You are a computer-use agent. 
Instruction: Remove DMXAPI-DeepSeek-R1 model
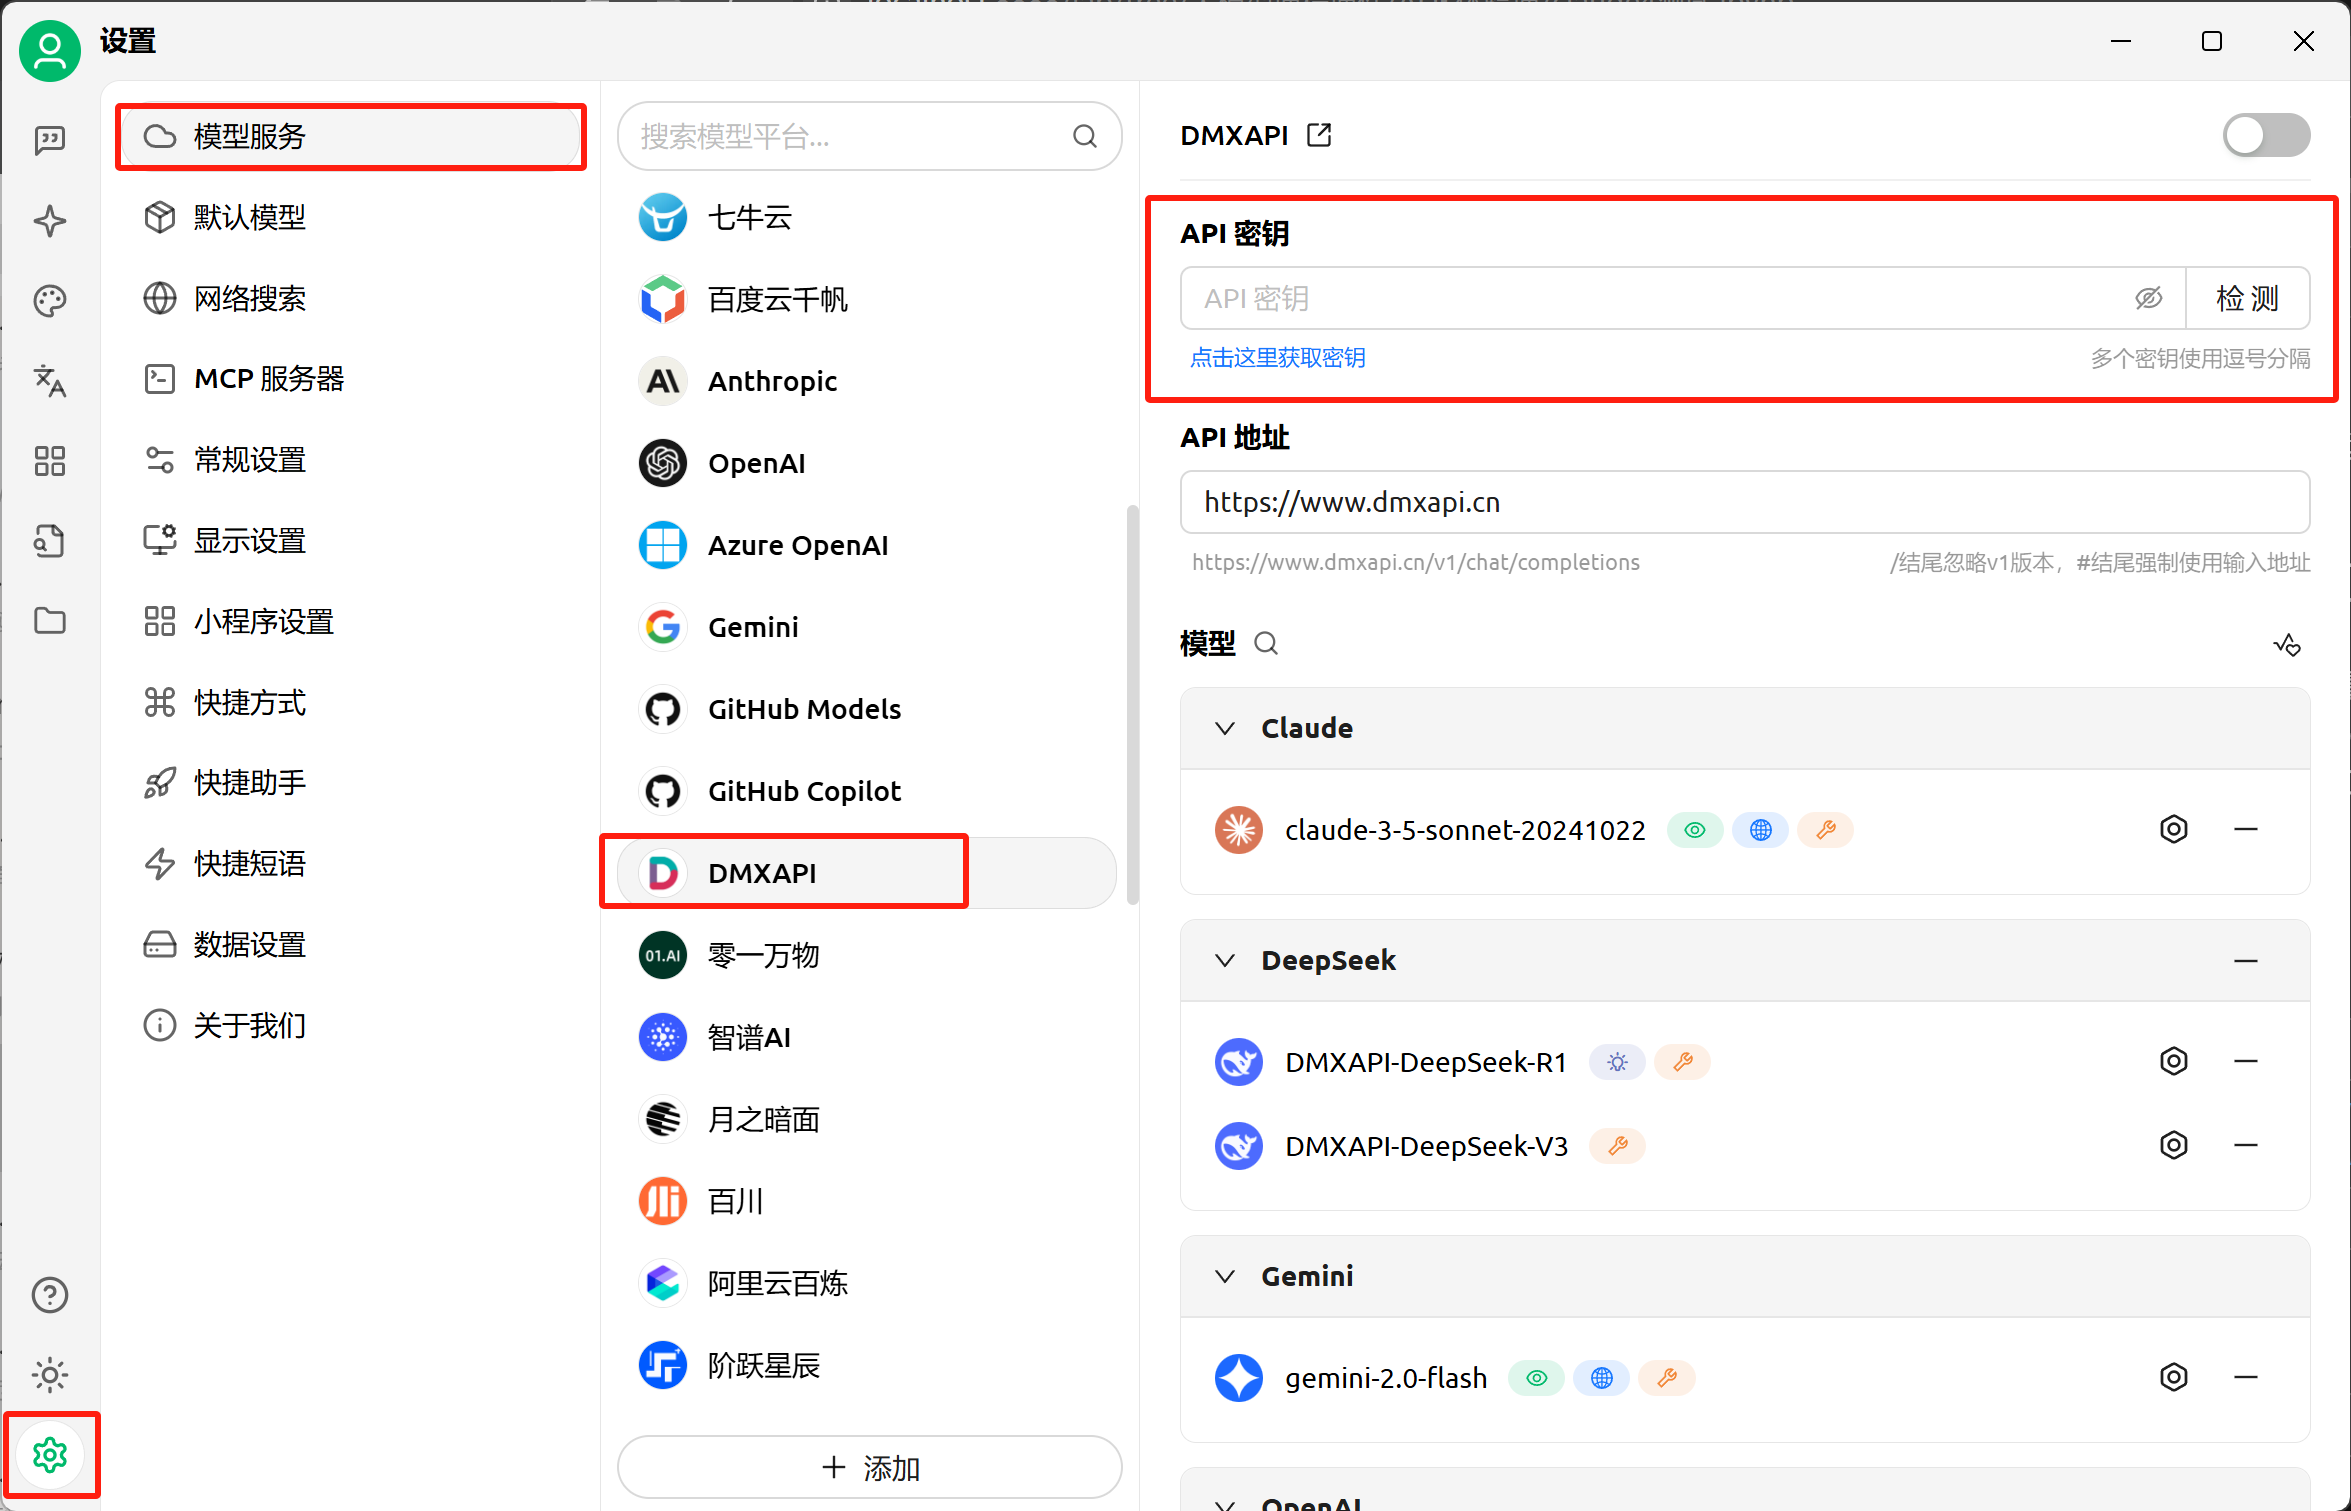click(2246, 1062)
